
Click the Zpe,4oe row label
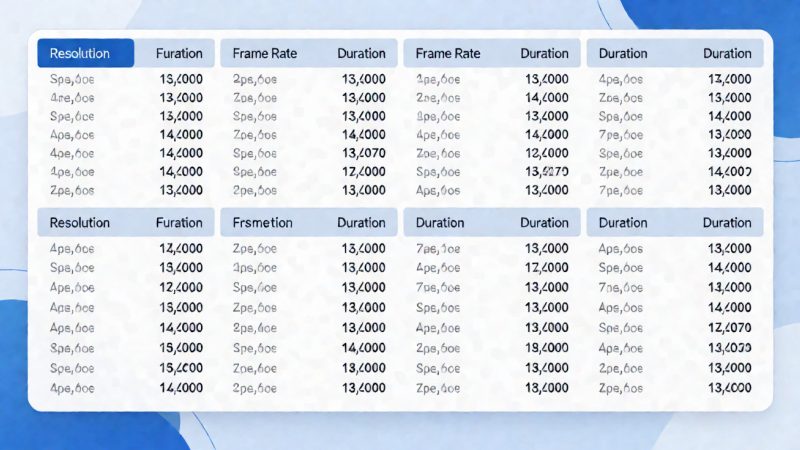tap(438, 388)
